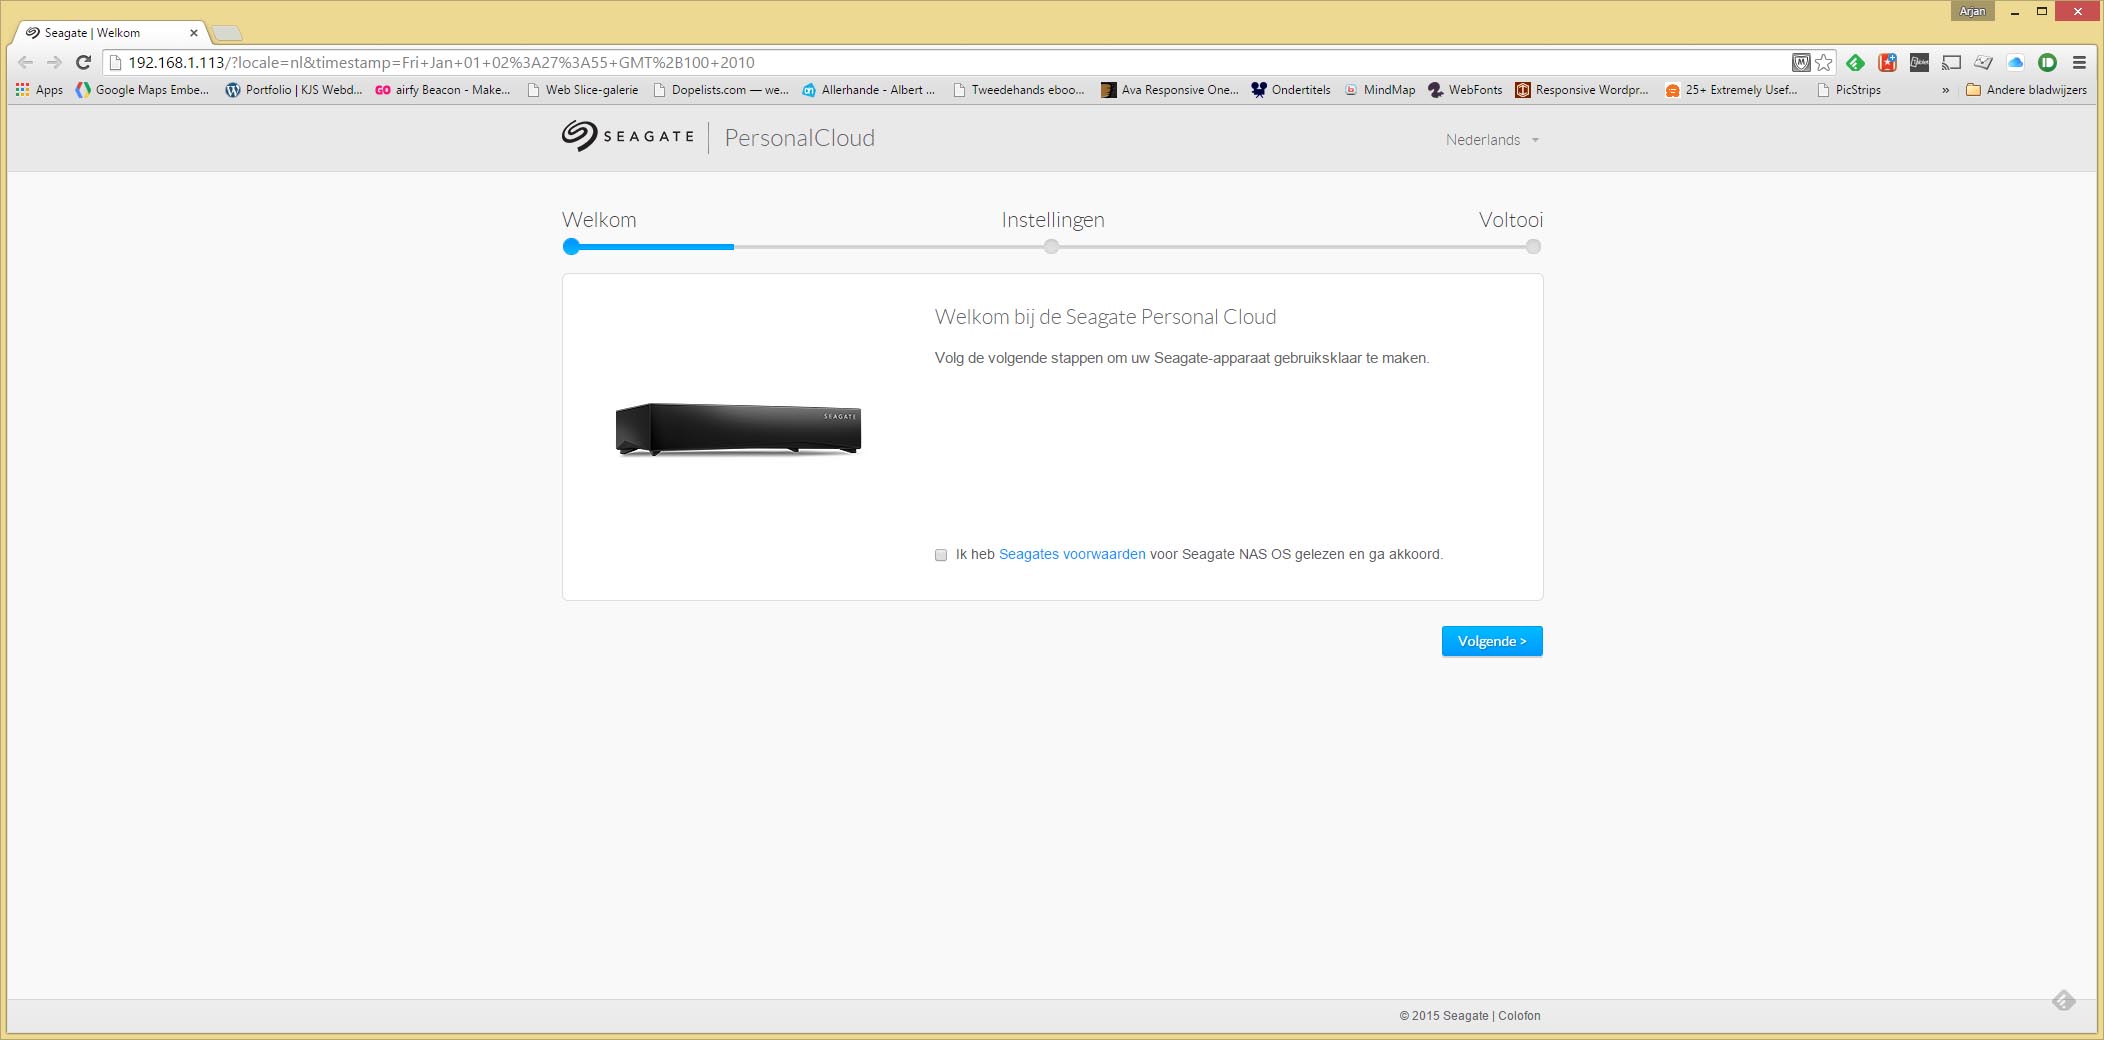Image resolution: width=2104 pixels, height=1040 pixels.
Task: Click the dark Ticket extension icon
Action: click(x=1919, y=62)
